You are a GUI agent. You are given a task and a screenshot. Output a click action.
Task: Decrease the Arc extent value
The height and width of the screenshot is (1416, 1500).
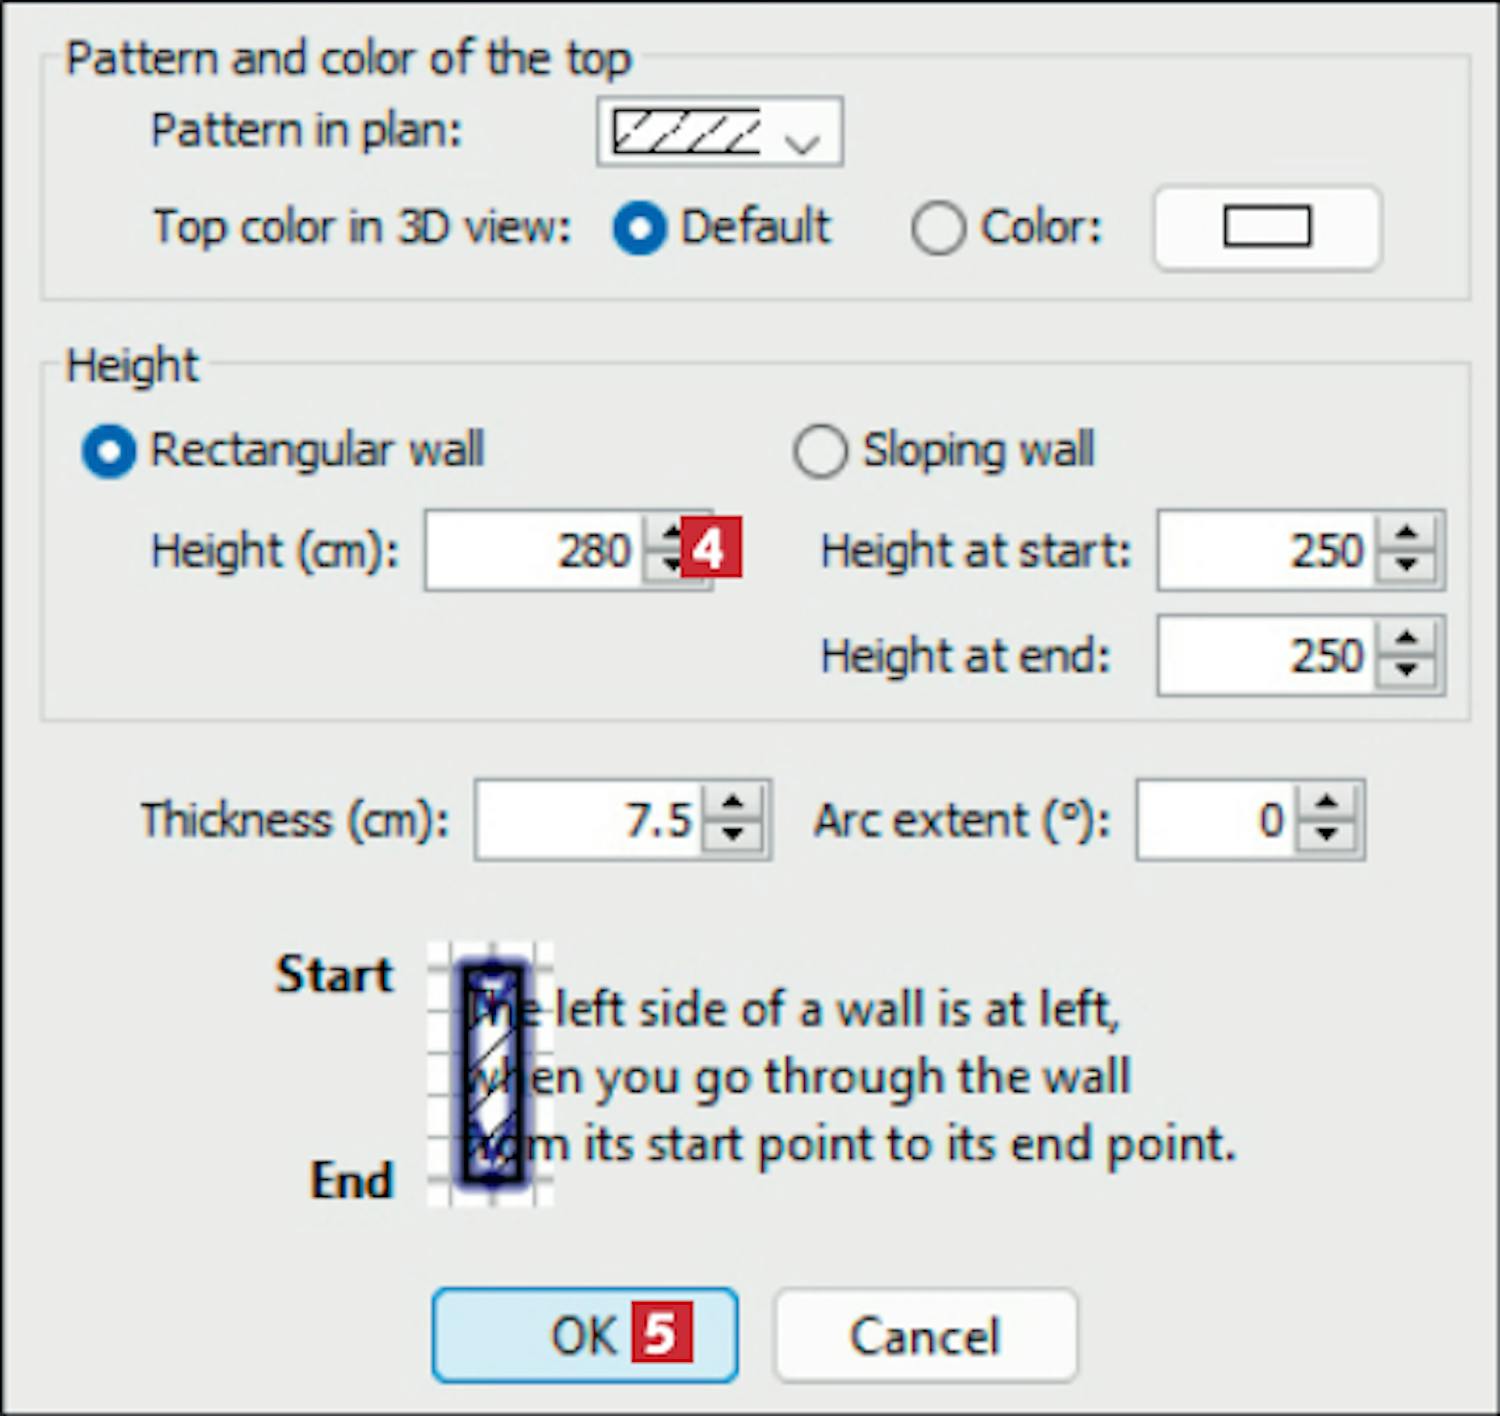pos(1328,837)
